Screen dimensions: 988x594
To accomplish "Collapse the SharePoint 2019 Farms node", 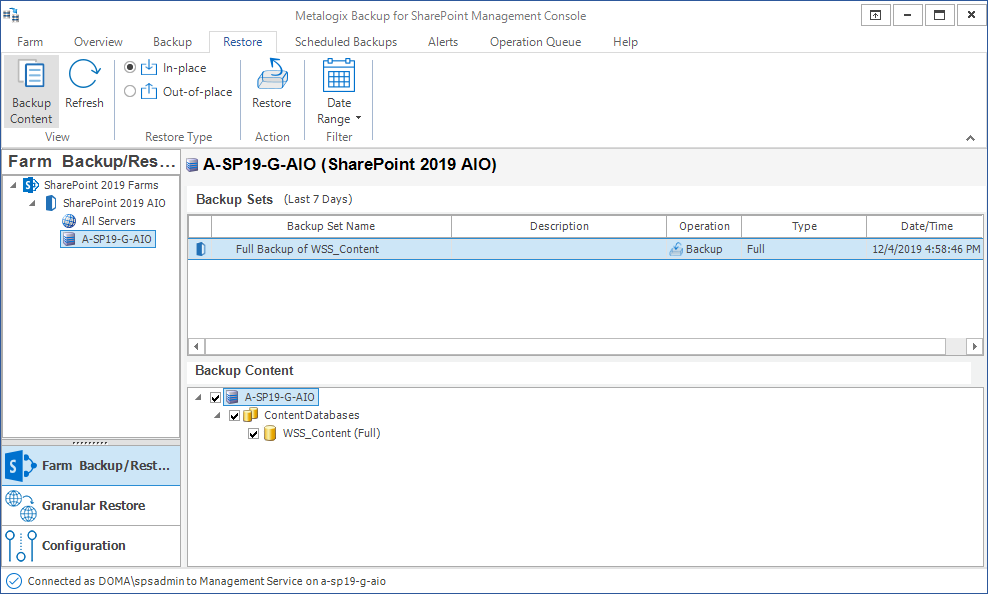I will click(13, 185).
